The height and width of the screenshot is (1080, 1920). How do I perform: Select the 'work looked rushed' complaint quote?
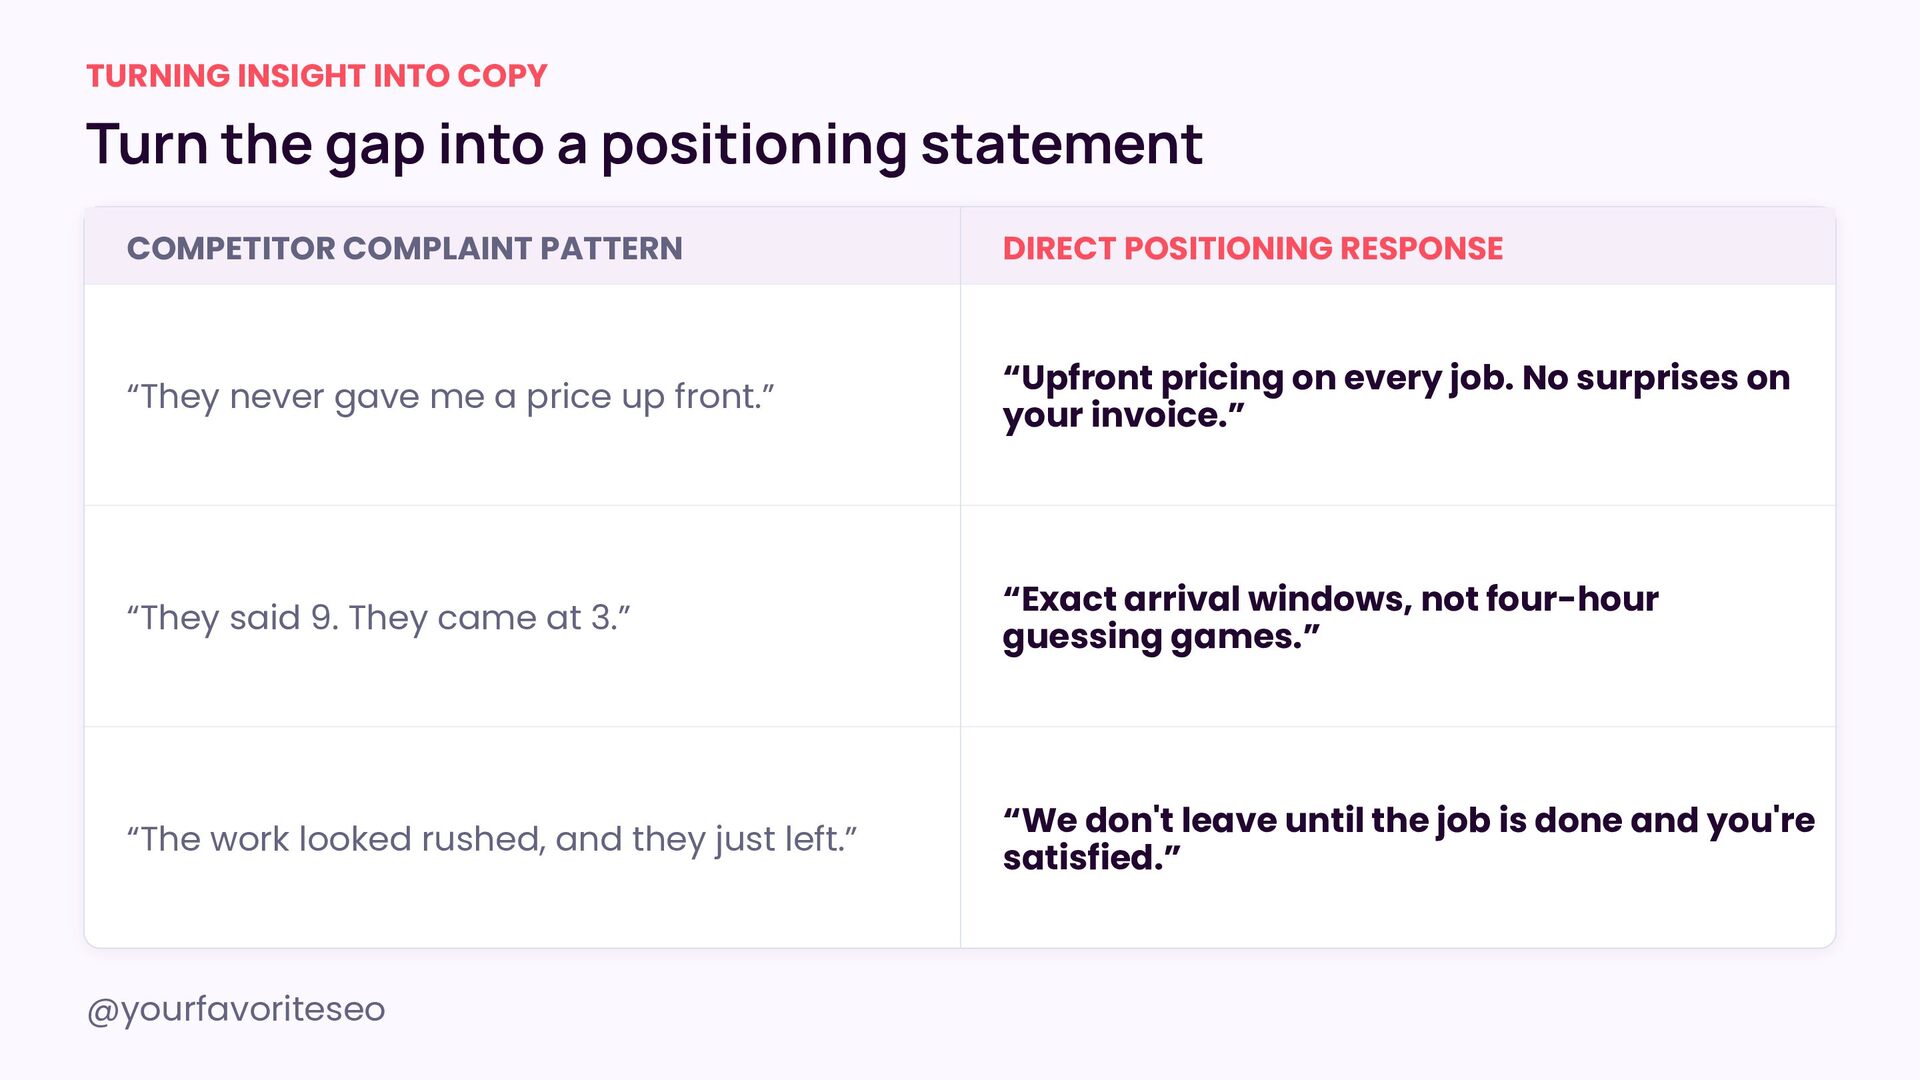coord(491,839)
